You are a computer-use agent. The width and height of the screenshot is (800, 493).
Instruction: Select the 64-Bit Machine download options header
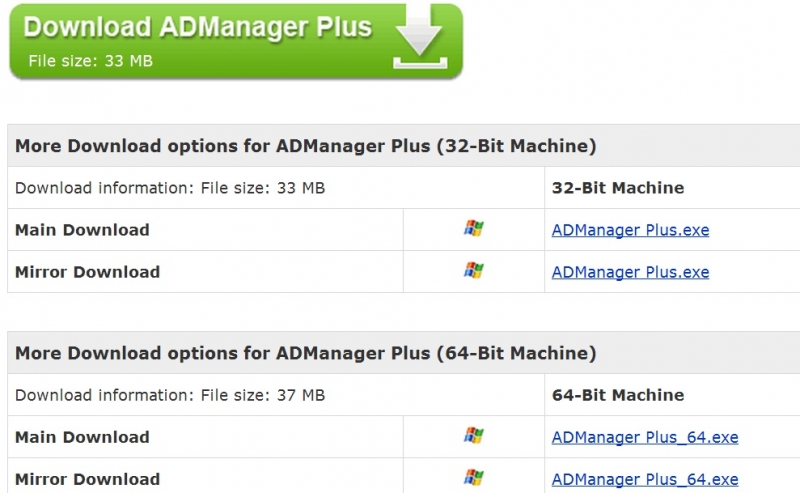[305, 353]
